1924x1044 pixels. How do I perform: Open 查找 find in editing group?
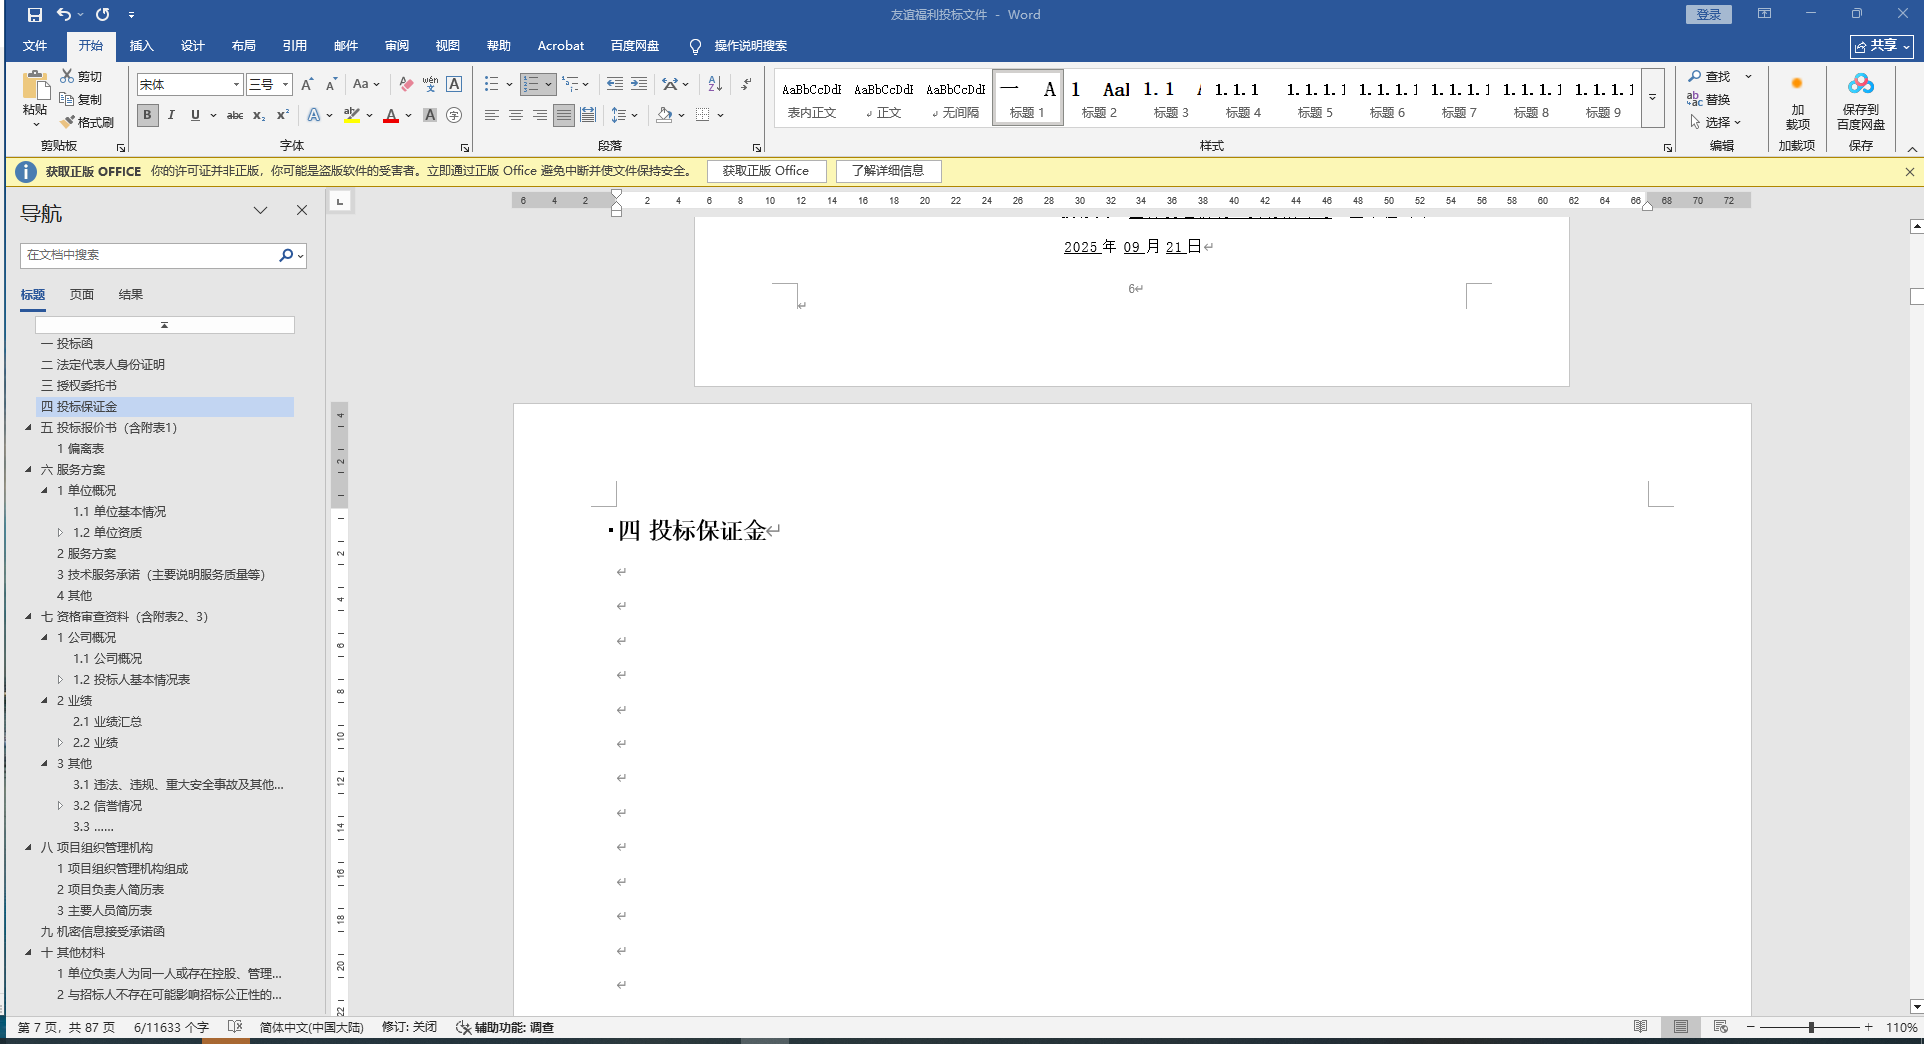[1709, 76]
